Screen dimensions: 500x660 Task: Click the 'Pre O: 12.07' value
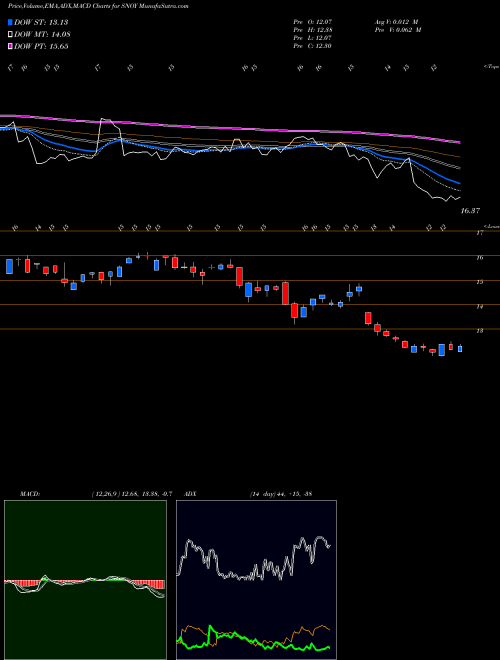pos(313,22)
